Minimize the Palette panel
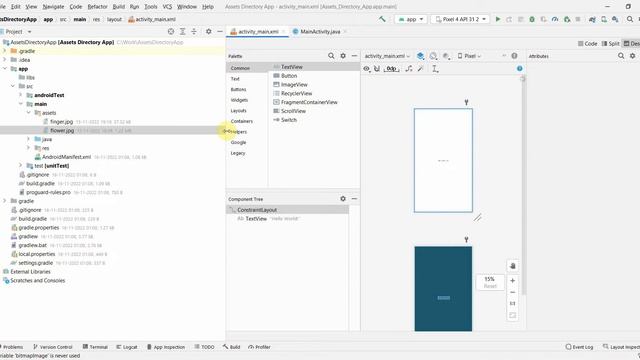 click(x=354, y=56)
